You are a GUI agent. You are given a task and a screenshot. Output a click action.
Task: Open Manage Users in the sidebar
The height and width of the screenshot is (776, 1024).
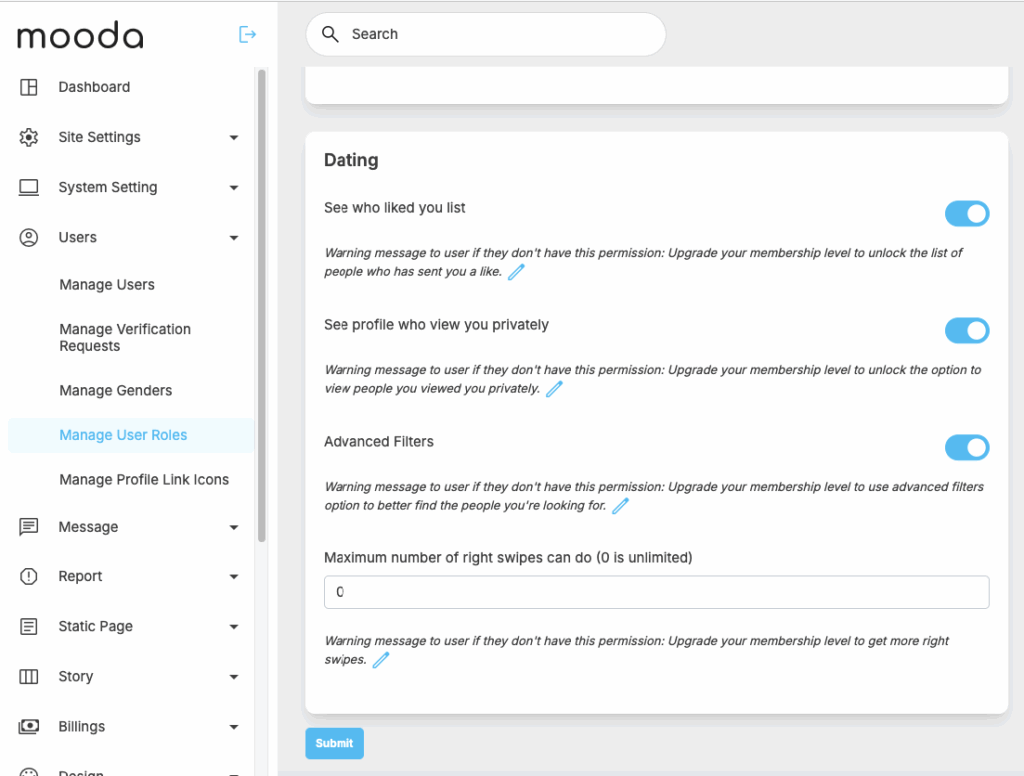[107, 285]
